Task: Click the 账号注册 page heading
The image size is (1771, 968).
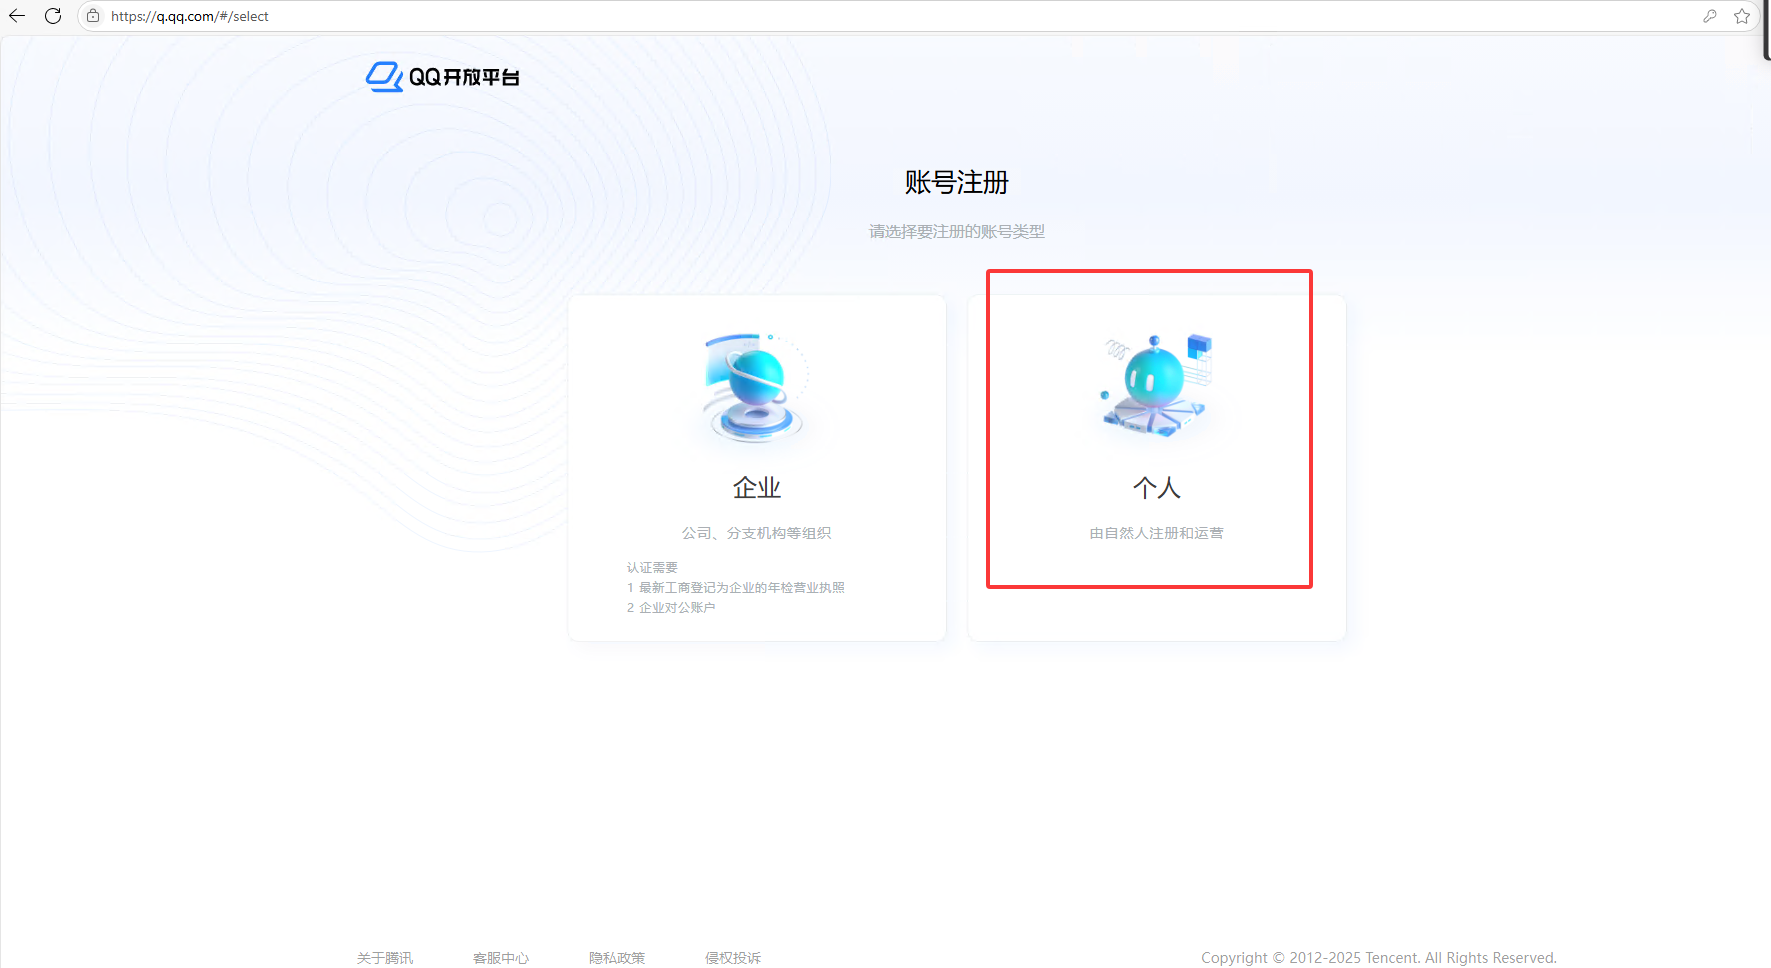Action: [956, 182]
